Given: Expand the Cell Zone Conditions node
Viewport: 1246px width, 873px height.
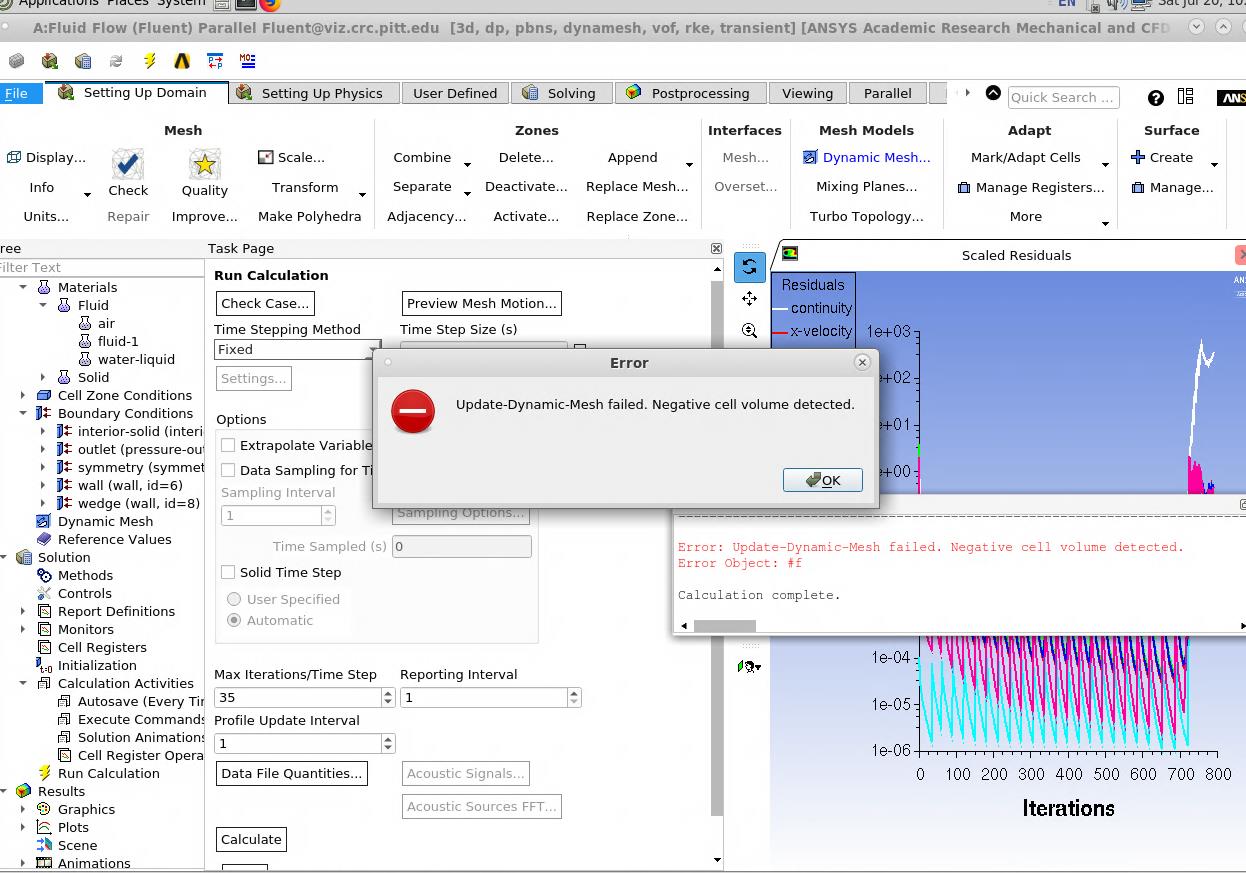Looking at the screenshot, I should pyautogui.click(x=23, y=395).
